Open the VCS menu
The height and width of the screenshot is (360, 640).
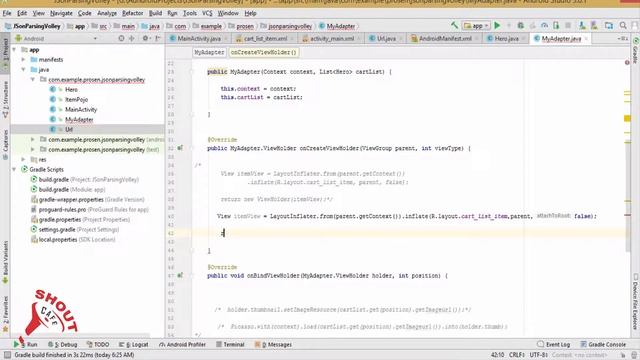coord(207,13)
